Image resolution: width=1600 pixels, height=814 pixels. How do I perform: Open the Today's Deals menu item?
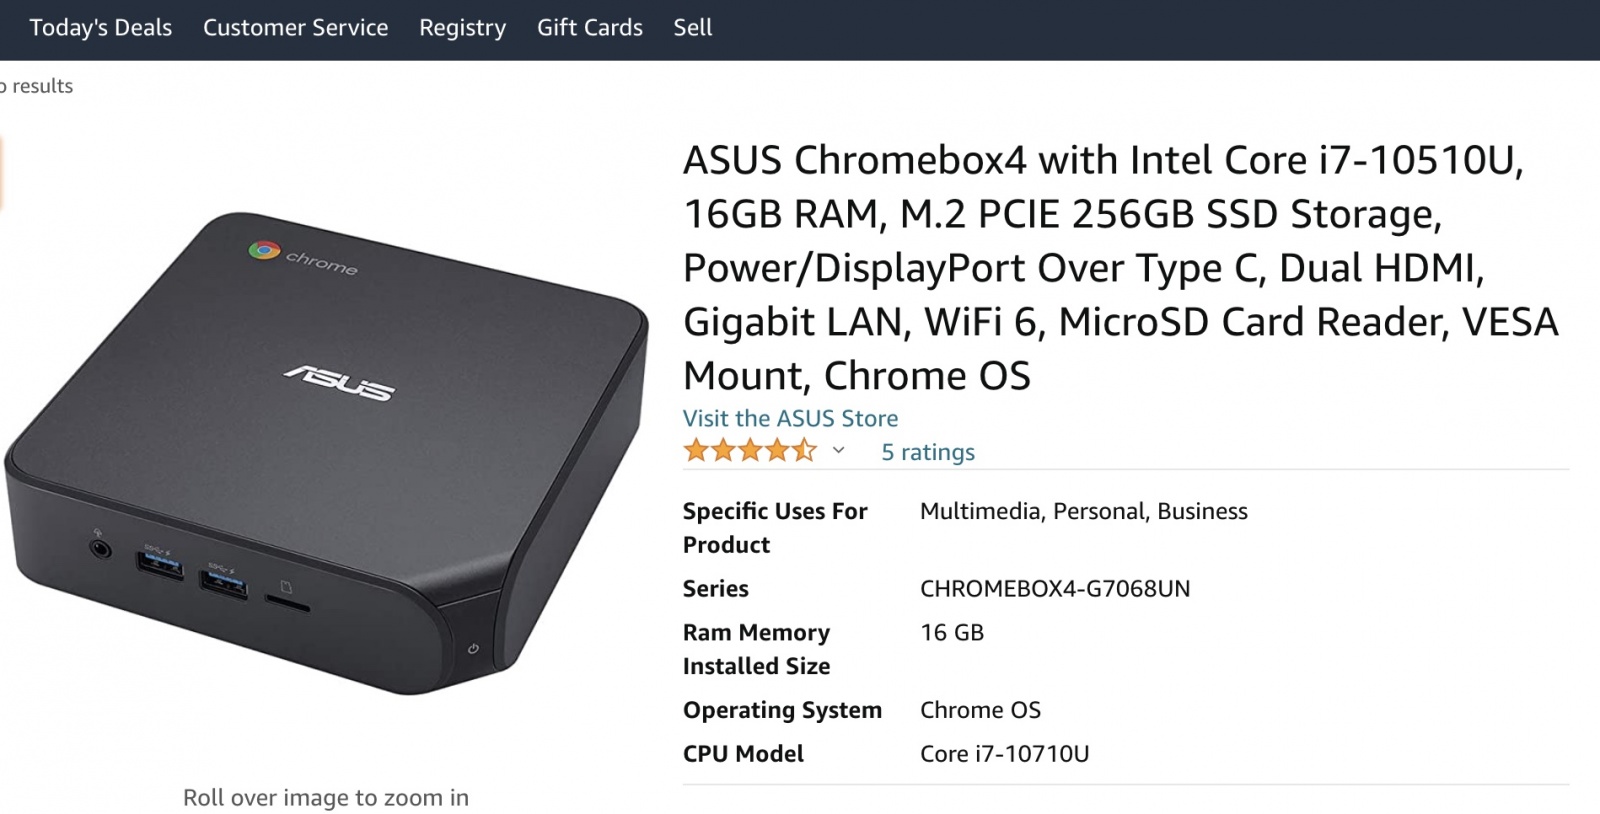[101, 28]
